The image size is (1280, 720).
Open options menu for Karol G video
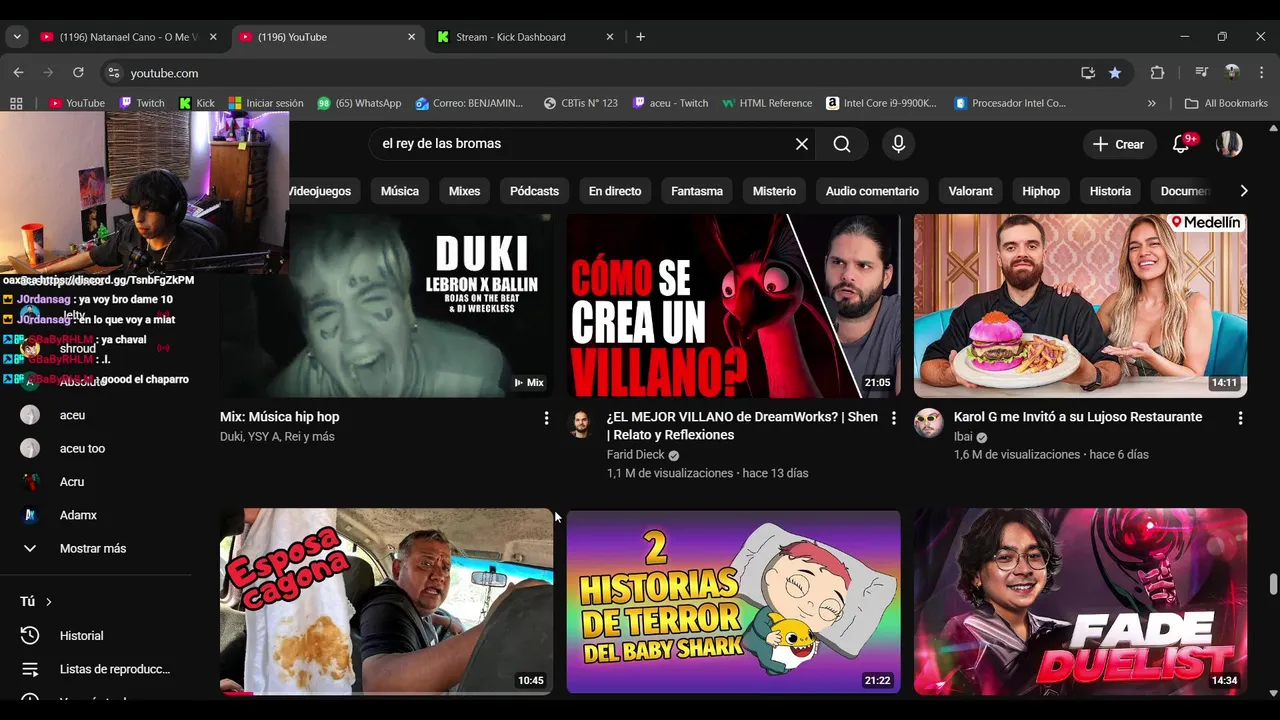coord(1240,418)
